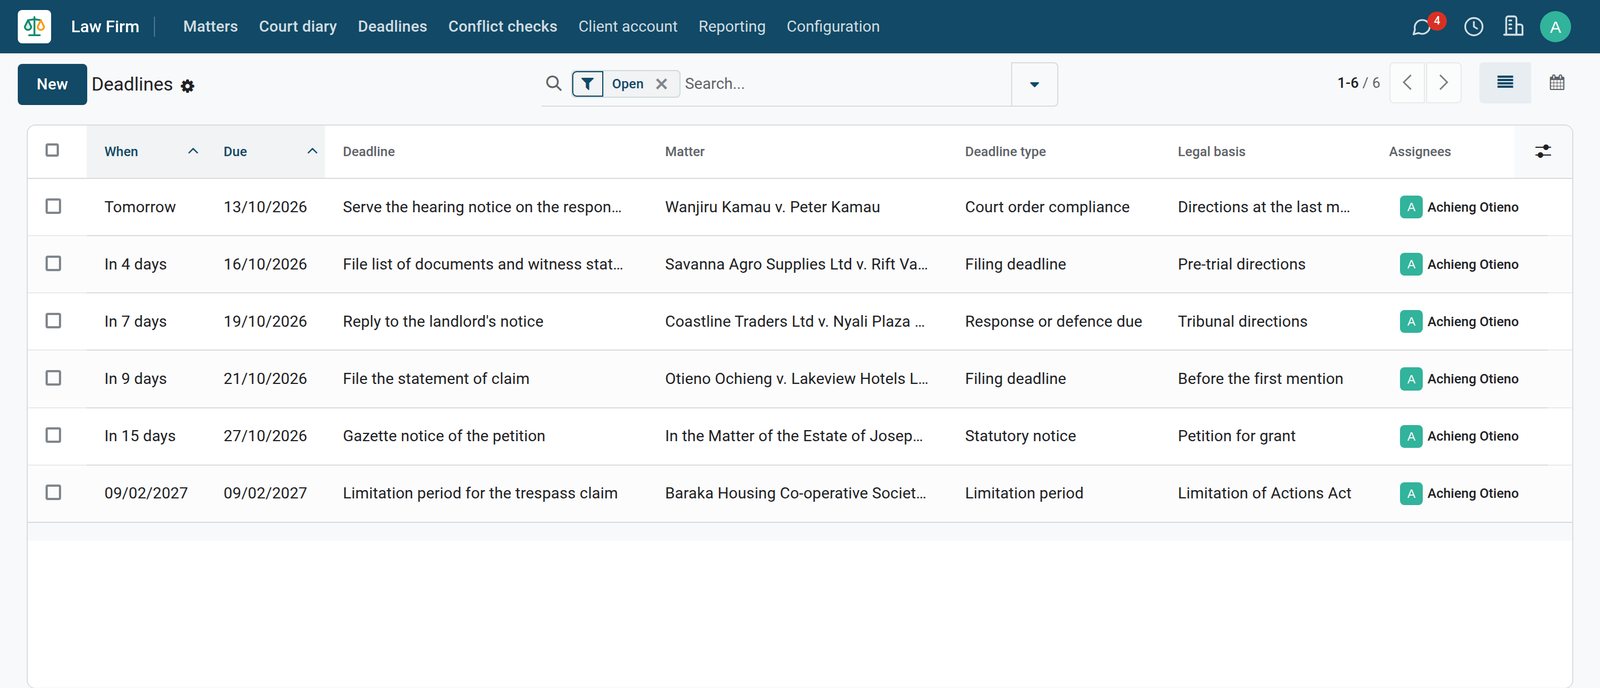Open 'Serve the hearing notice on the respon...' deadline

(x=482, y=207)
